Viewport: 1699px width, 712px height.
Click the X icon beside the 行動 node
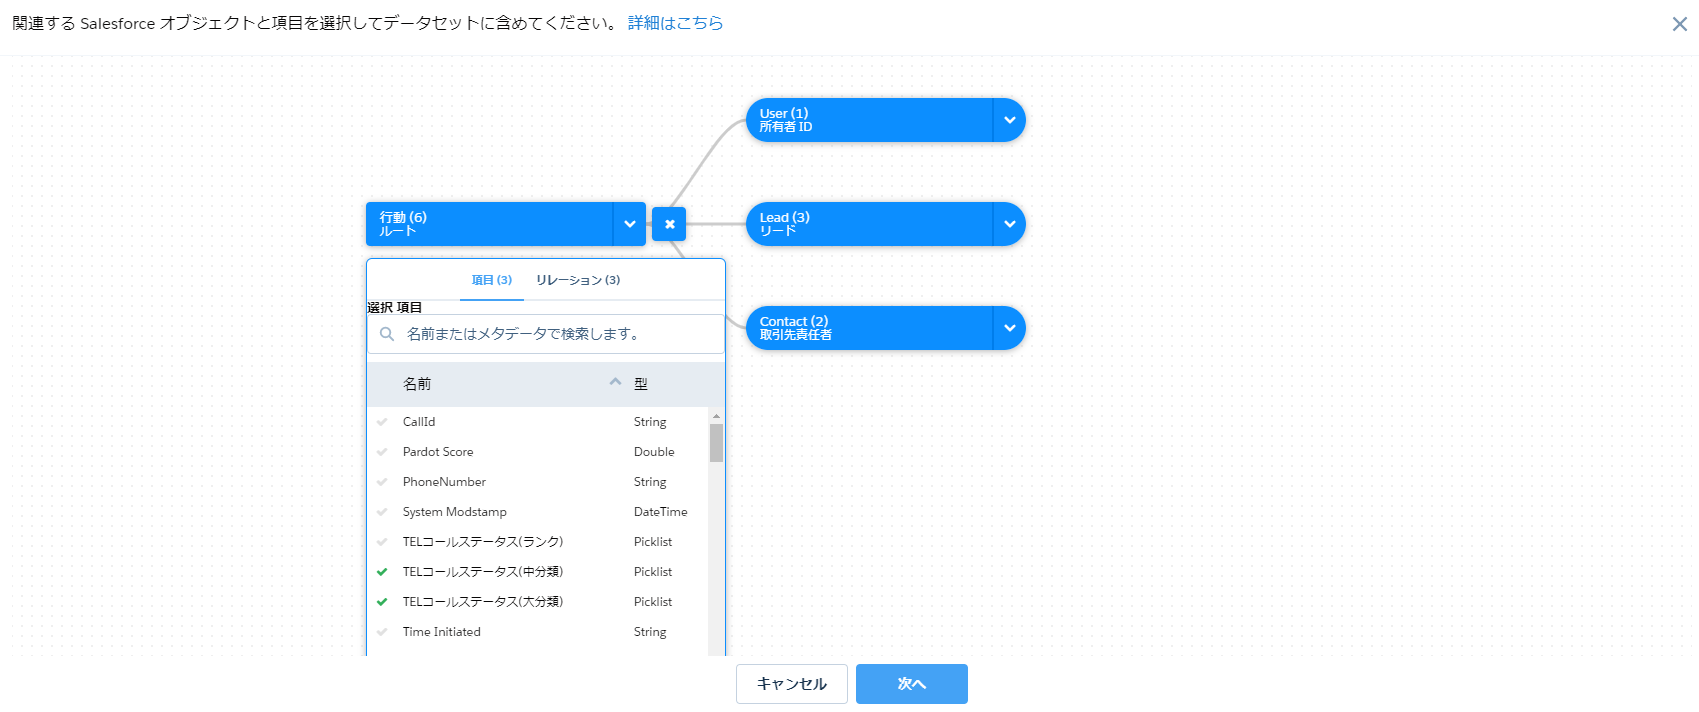point(669,224)
